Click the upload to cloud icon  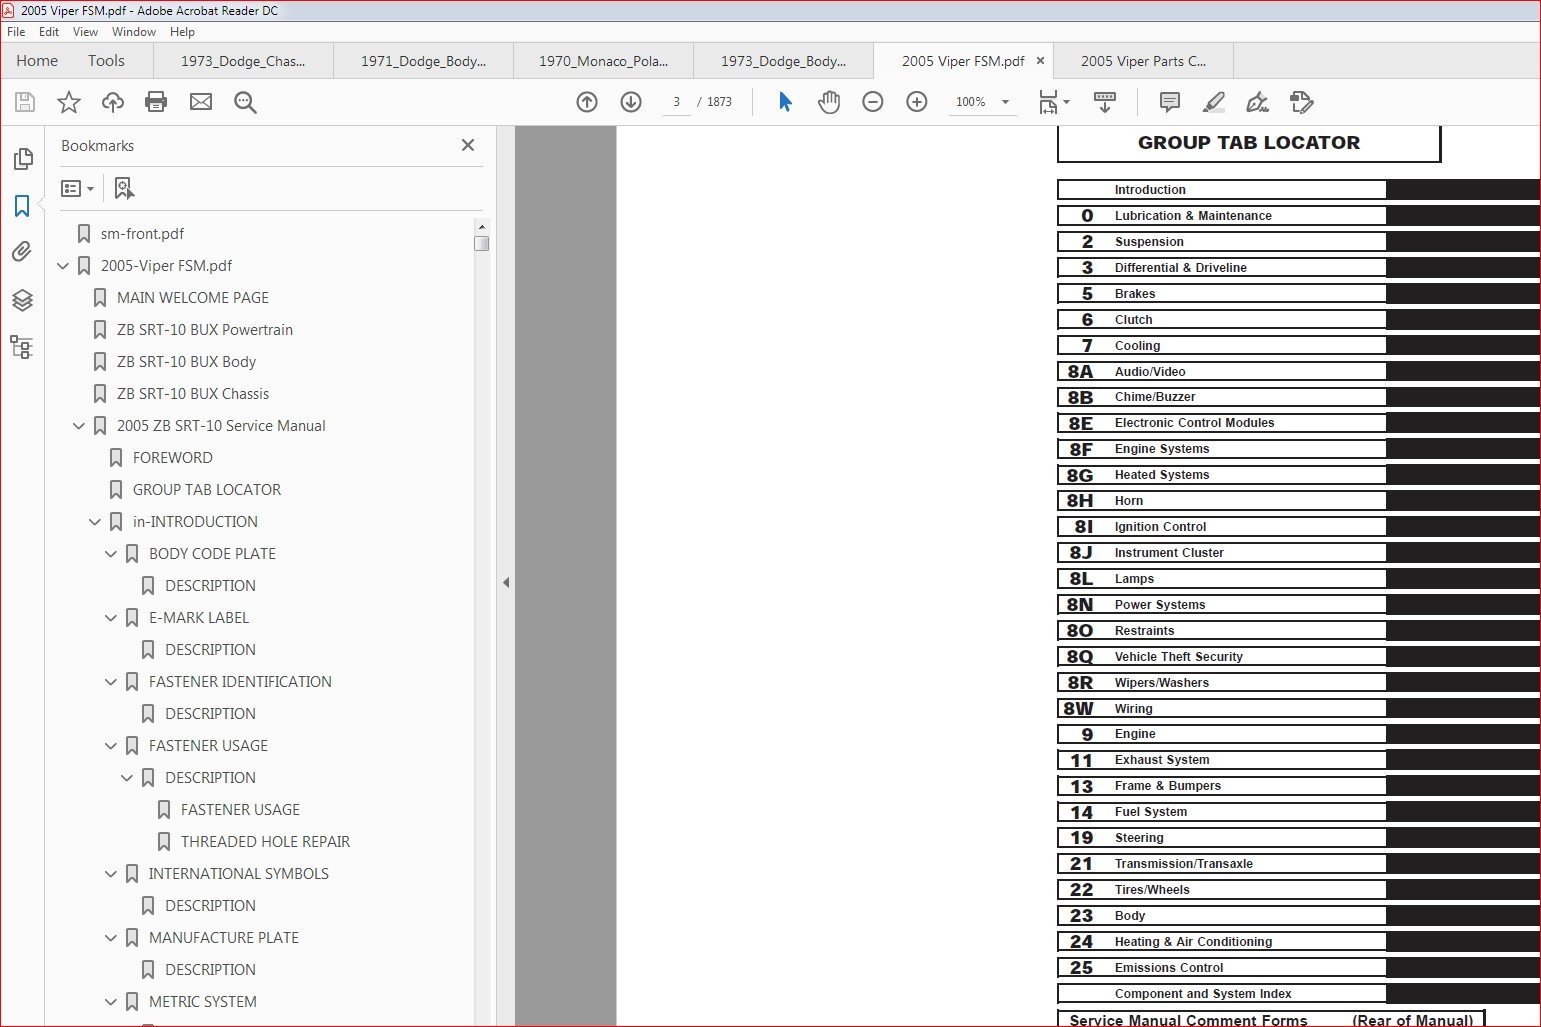pos(113,102)
